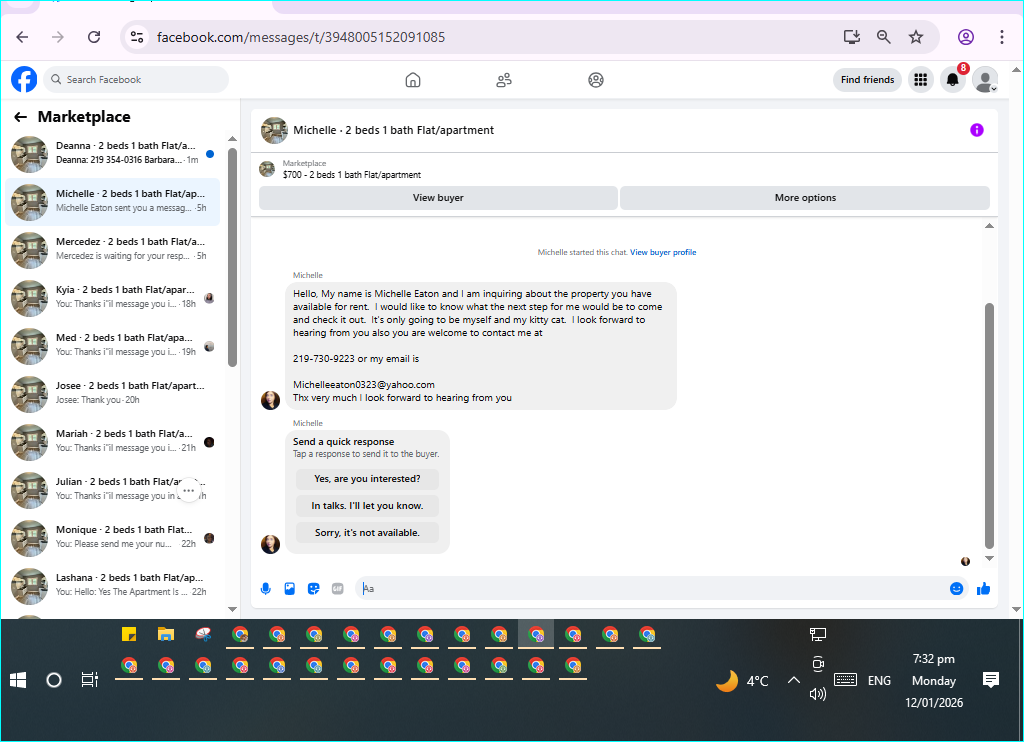Image resolution: width=1024 pixels, height=742 pixels.
Task: Send quick reply 'Yes, are you interested?'
Action: click(x=367, y=479)
